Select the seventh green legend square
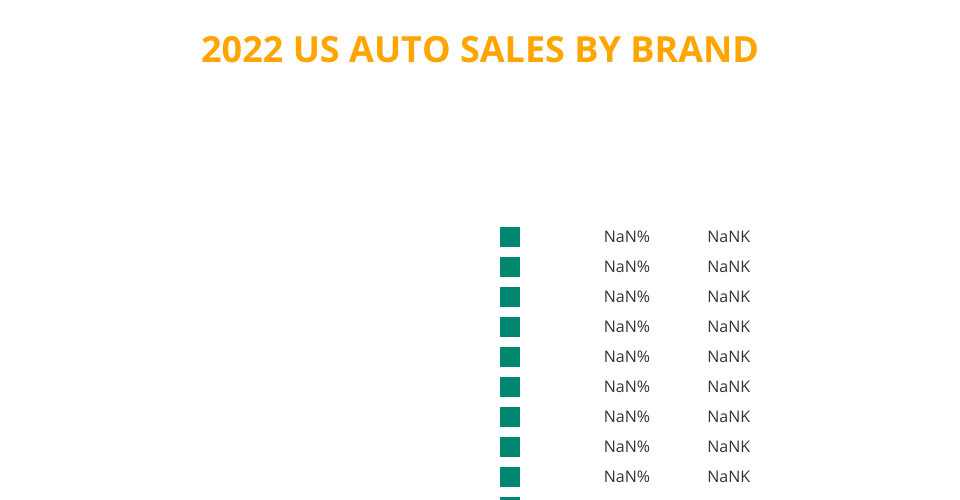Image resolution: width=960 pixels, height=500 pixels. point(510,417)
